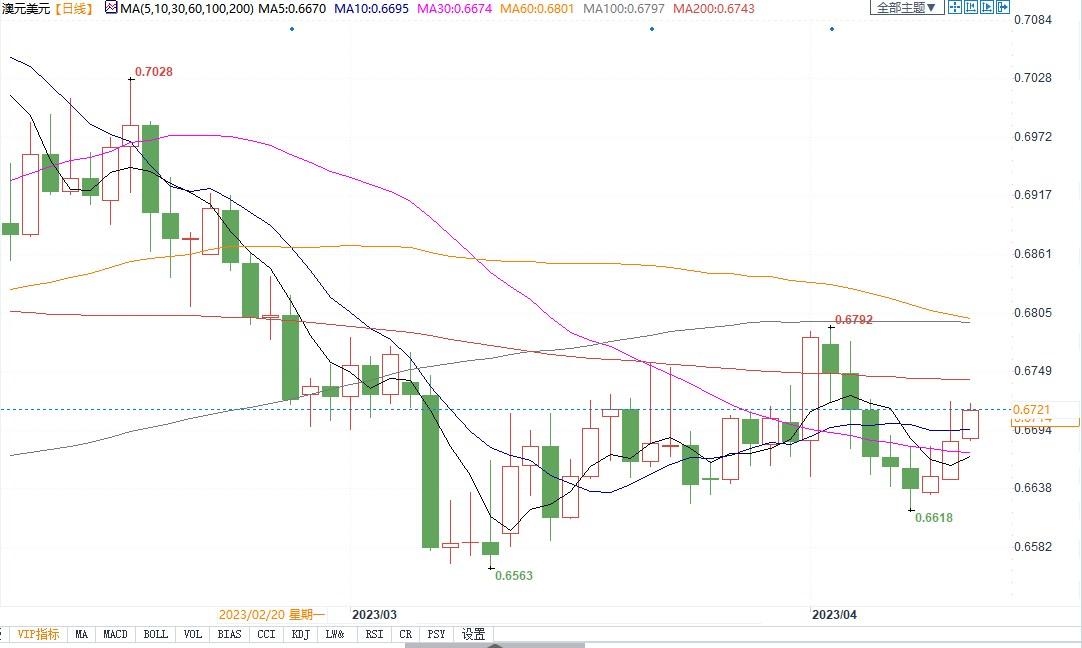Viewport: 1082px width, 648px height.
Task: Switch to the MACD indicator tab
Action: (x=116, y=634)
